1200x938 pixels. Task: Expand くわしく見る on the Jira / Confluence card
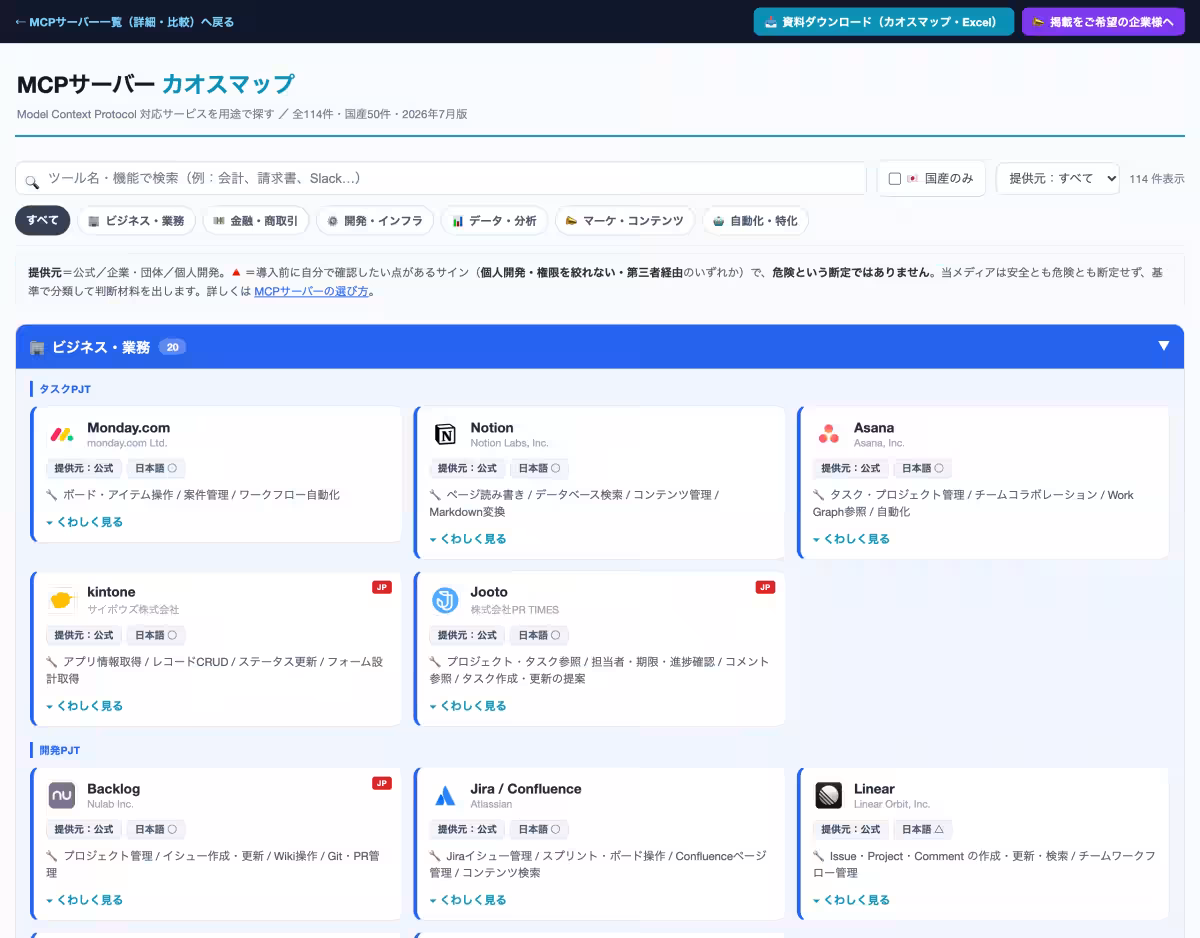468,900
